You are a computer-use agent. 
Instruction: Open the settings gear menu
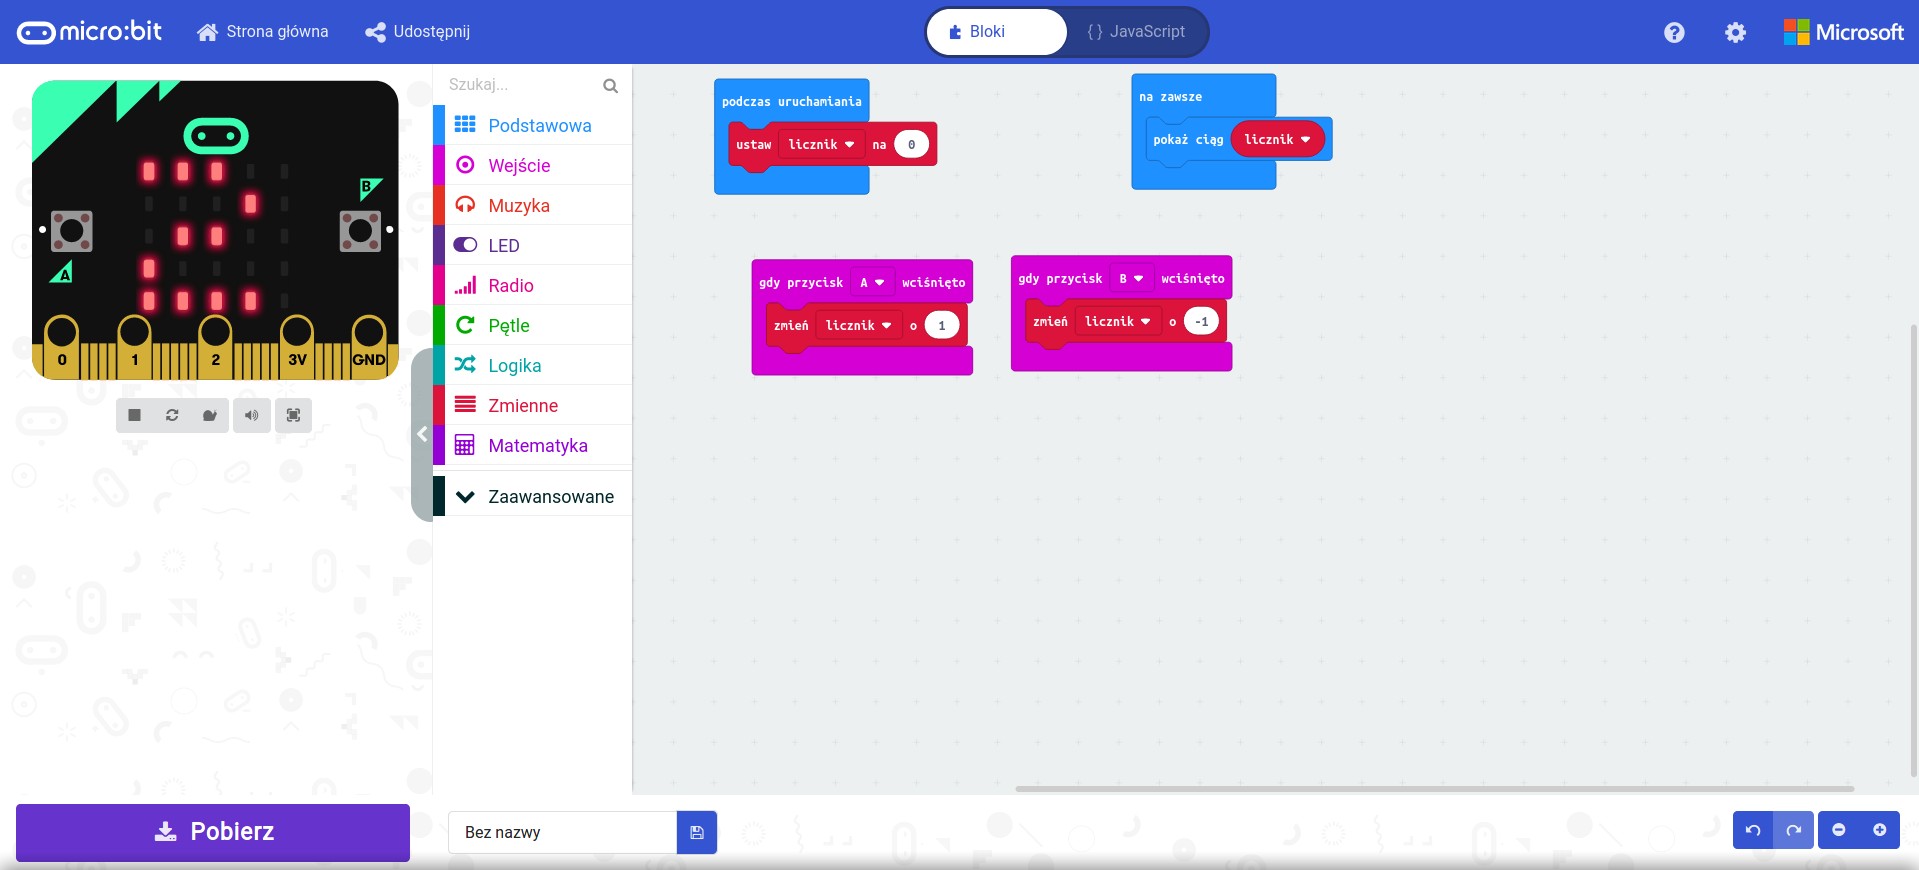(1735, 32)
